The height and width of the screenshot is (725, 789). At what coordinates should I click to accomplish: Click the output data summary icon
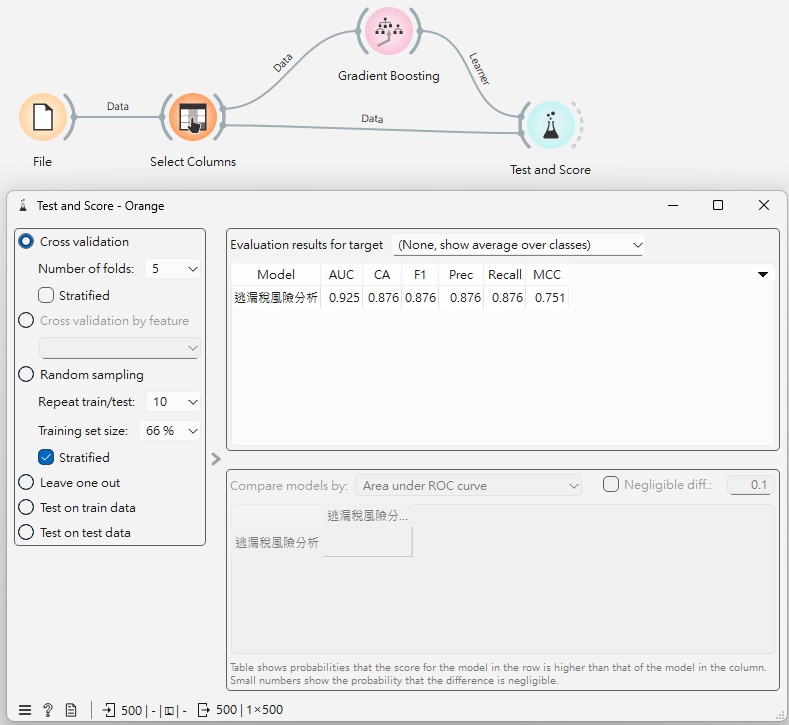click(204, 710)
